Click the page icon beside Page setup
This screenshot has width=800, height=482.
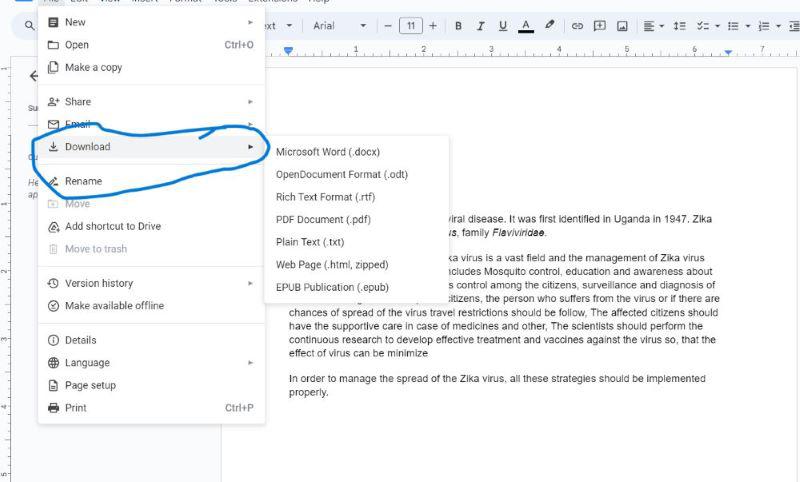click(53, 385)
